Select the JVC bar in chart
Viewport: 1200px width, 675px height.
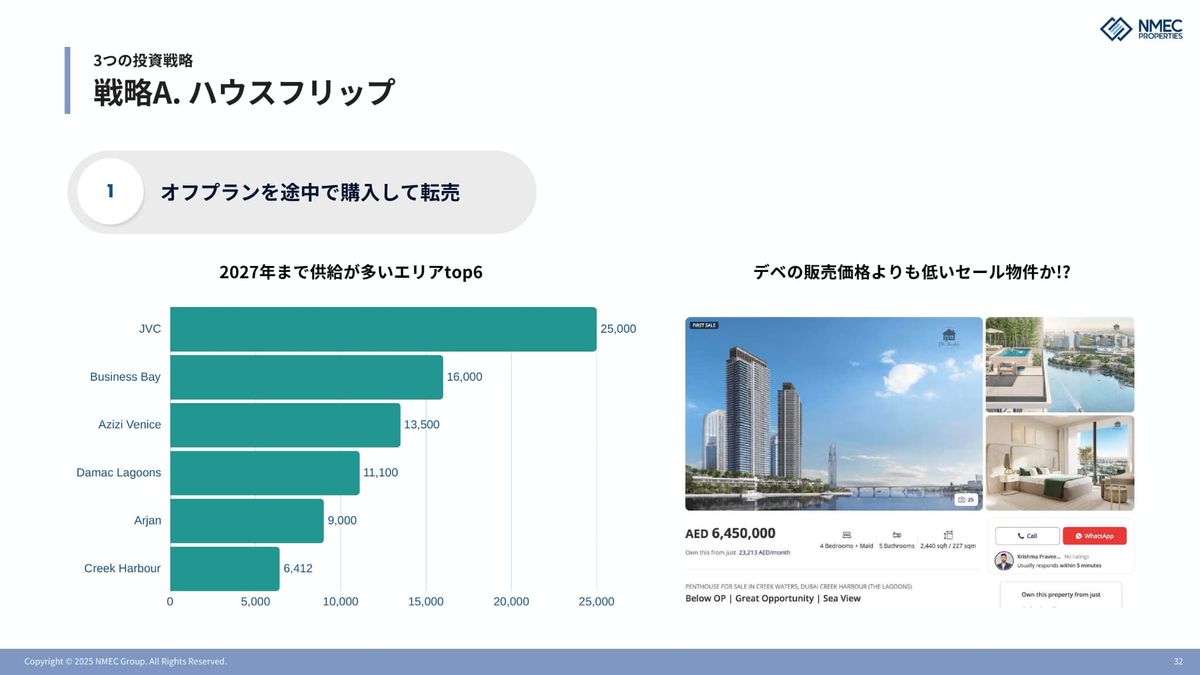pos(383,329)
